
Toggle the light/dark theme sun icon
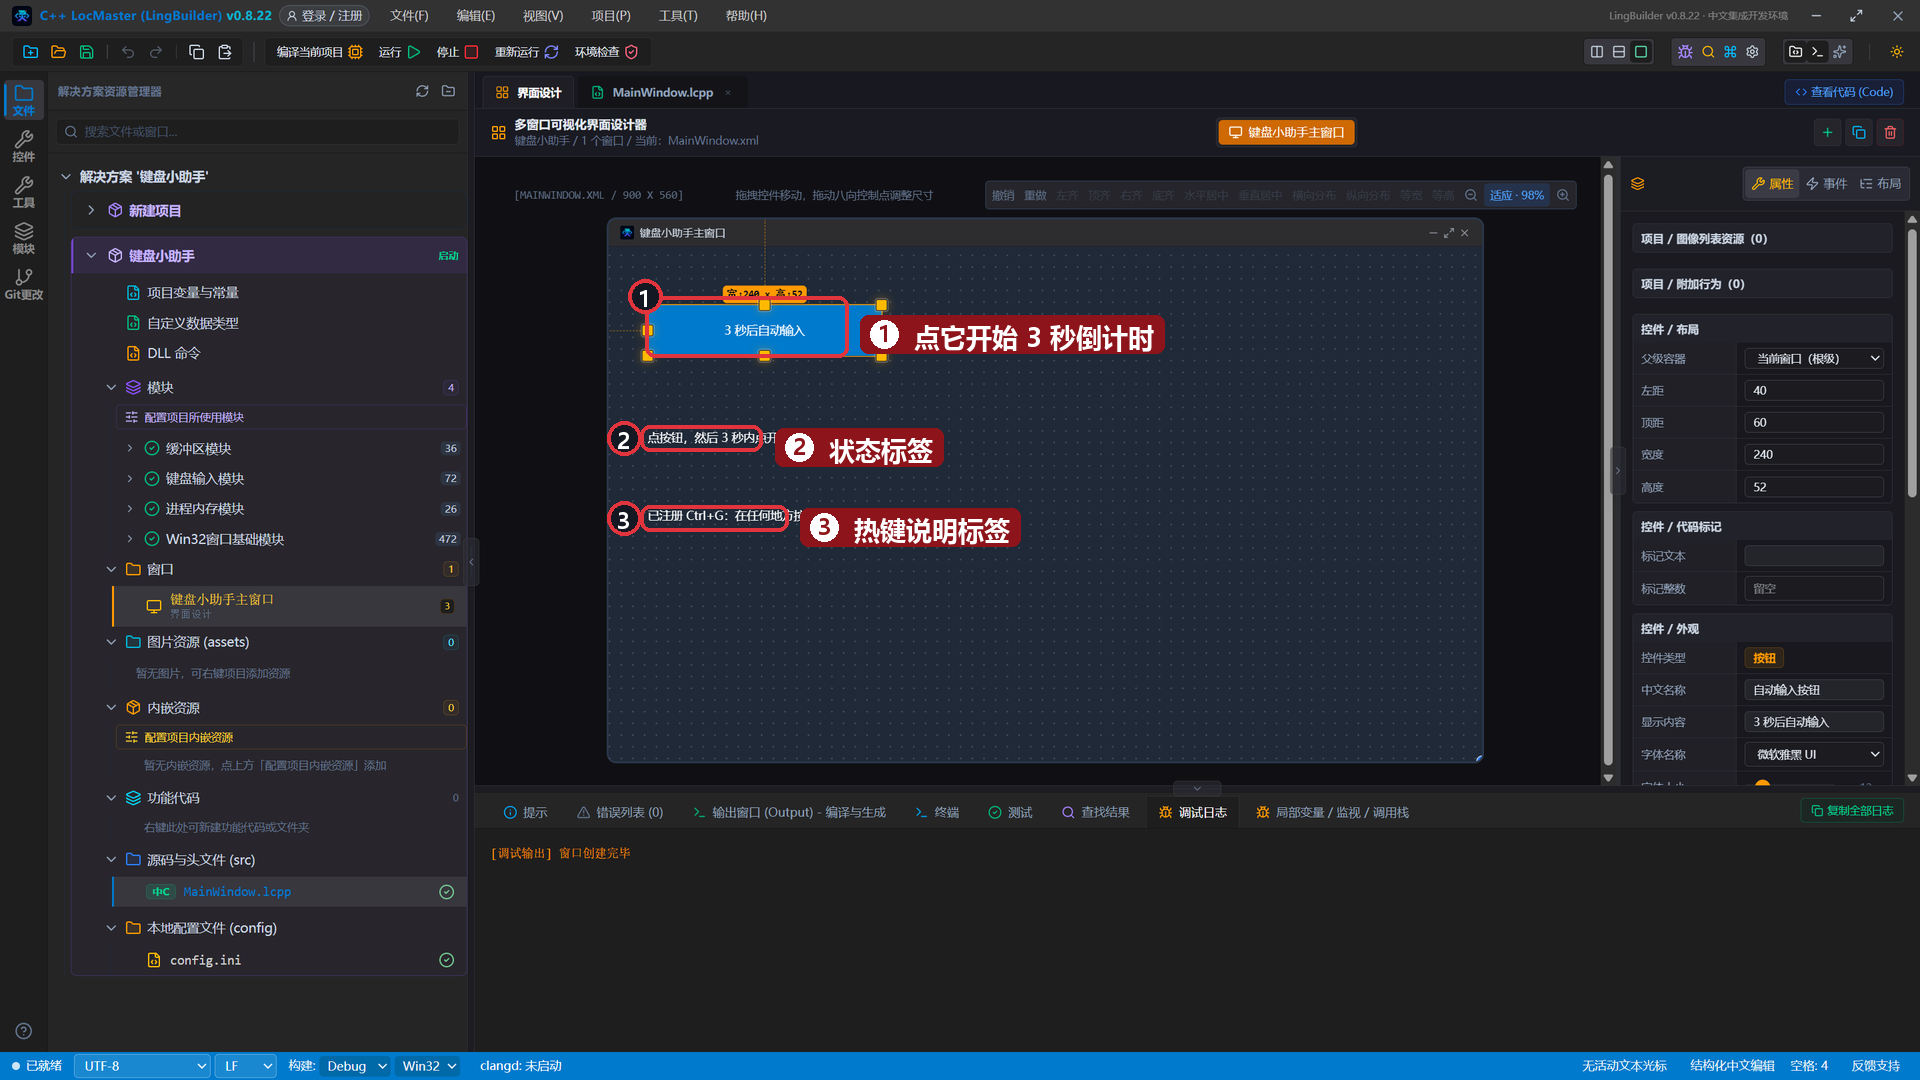[x=1896, y=52]
